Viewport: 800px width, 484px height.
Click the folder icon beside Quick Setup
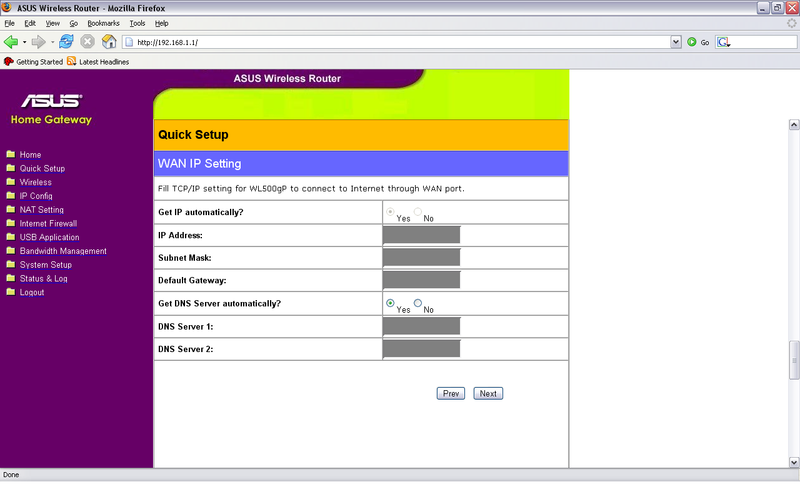(11, 168)
